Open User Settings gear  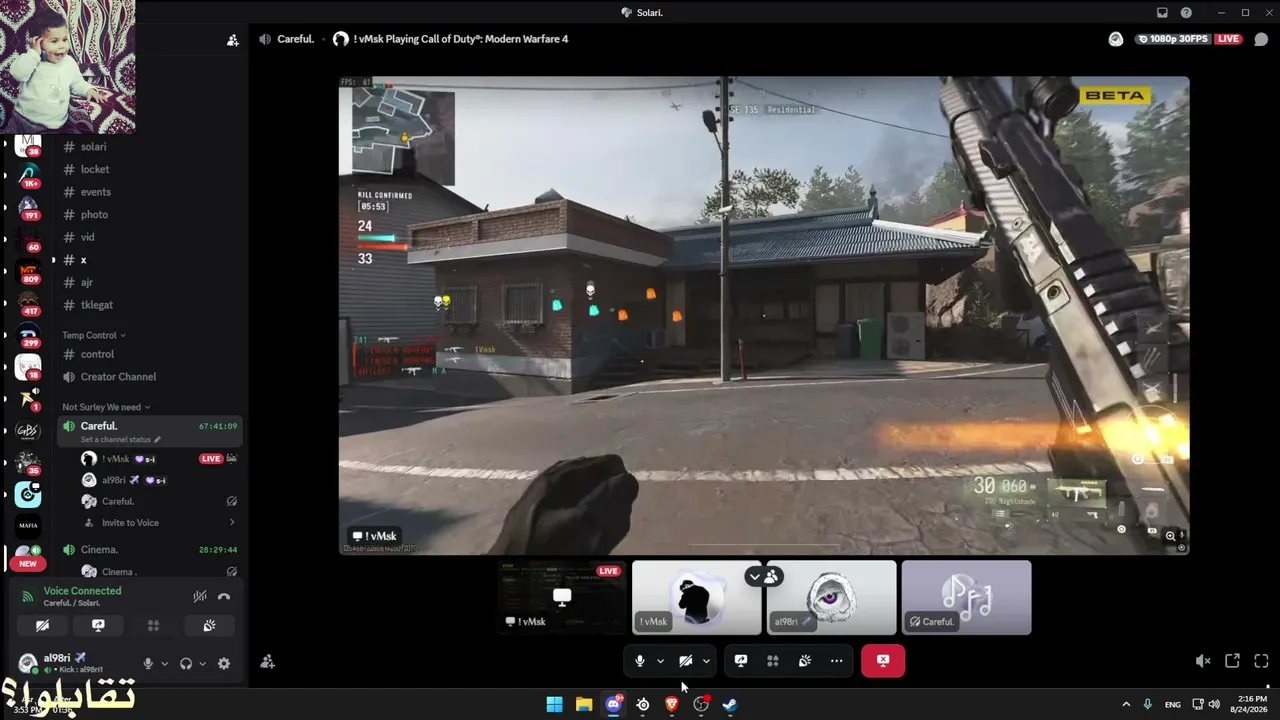click(x=224, y=663)
